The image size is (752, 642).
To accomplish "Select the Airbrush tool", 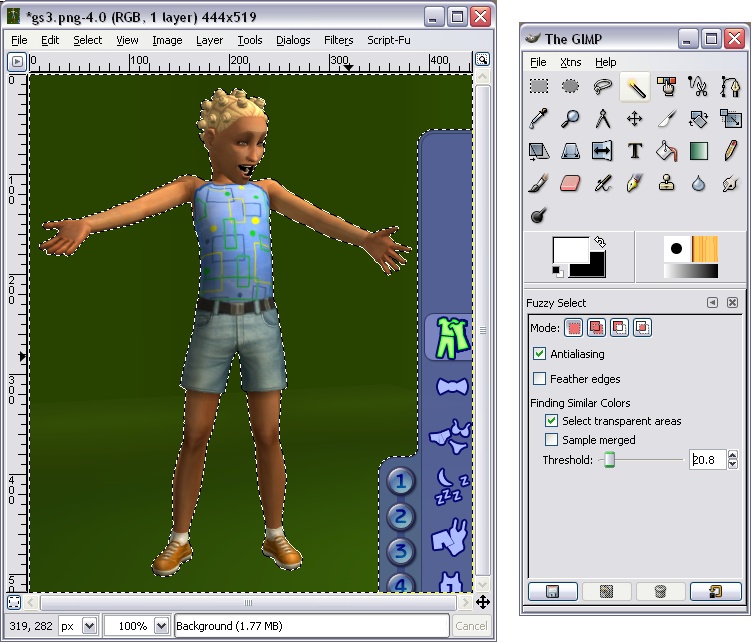I will pos(602,183).
